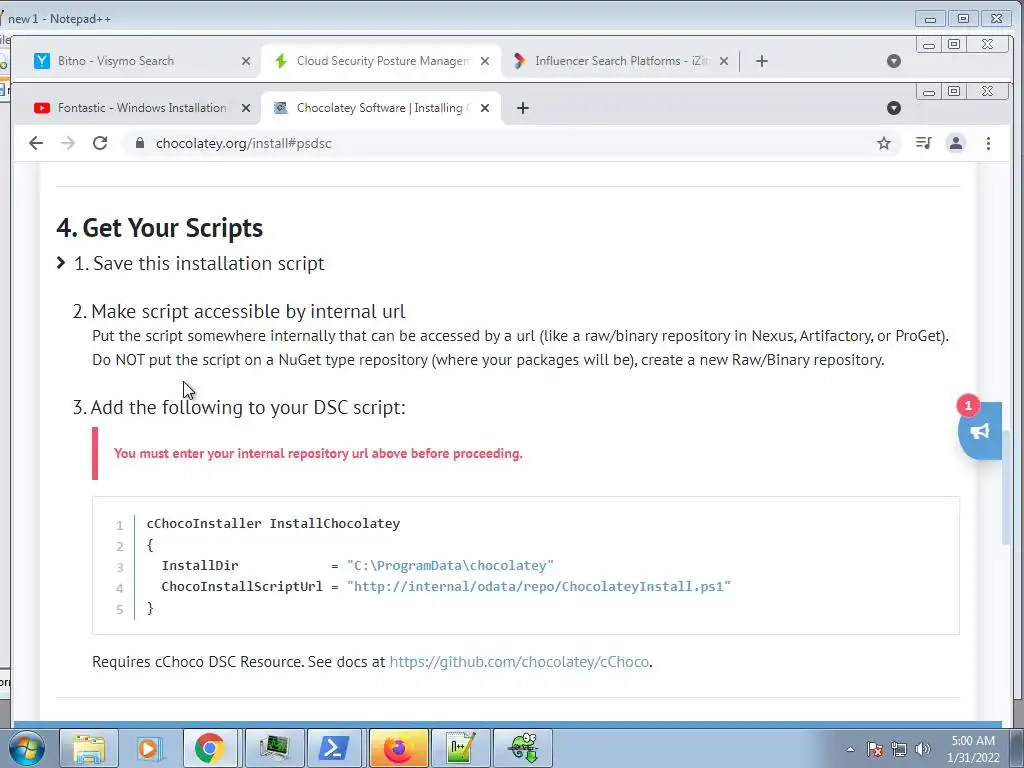Click the address bar URL chocolatey.org/install#psdsc
The image size is (1024, 768).
pos(244,143)
